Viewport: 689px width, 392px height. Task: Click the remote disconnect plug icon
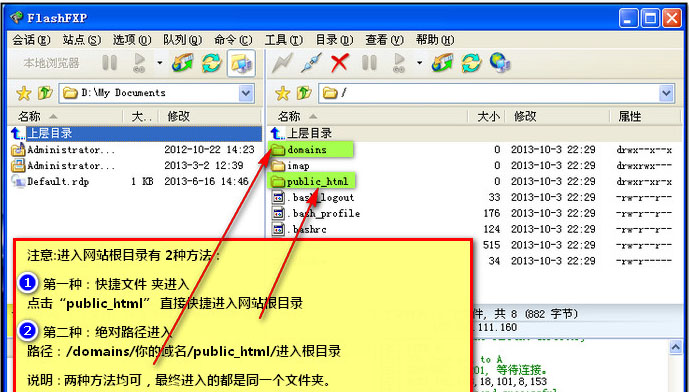311,63
